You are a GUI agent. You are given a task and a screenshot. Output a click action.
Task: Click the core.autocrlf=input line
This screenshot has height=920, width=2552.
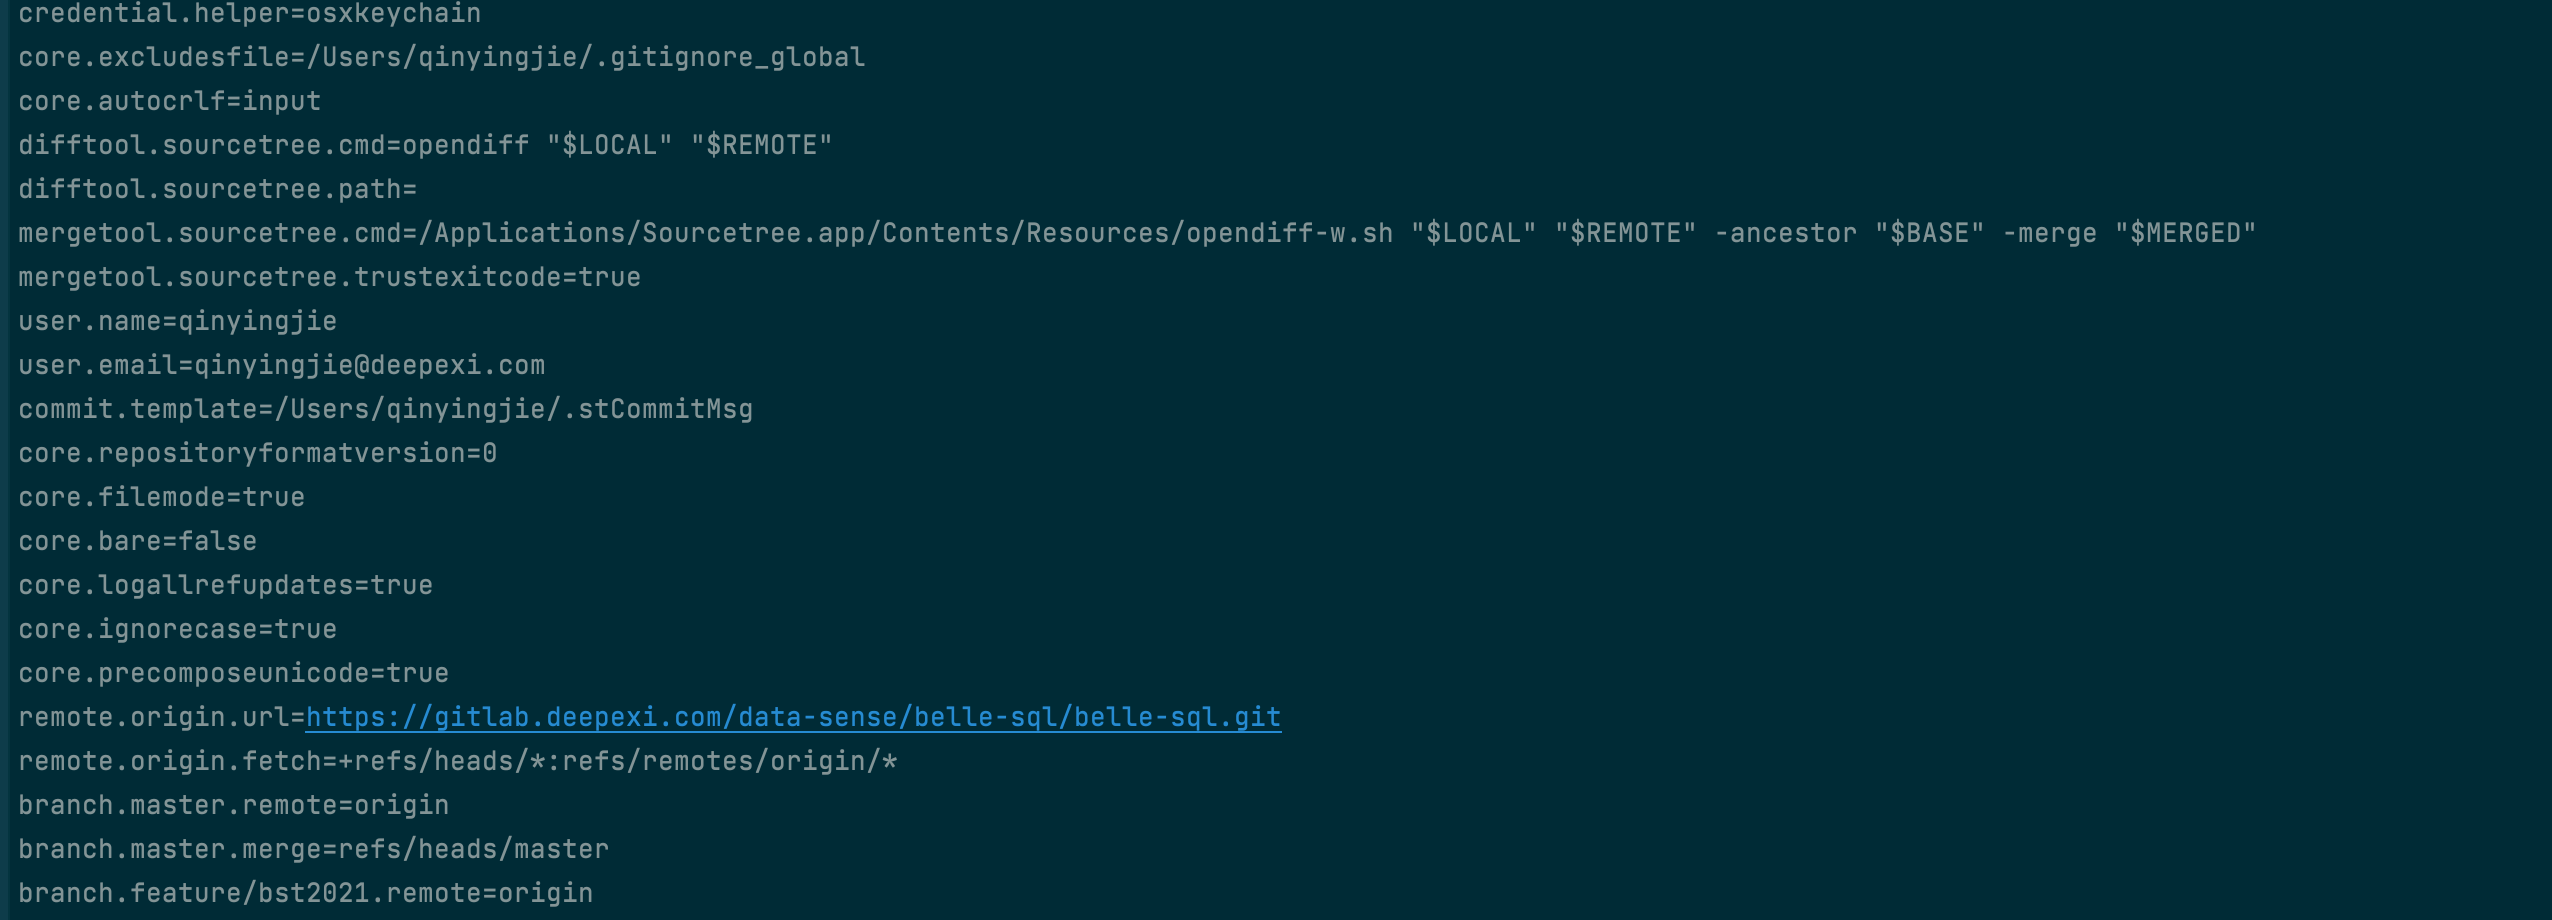pos(169,101)
